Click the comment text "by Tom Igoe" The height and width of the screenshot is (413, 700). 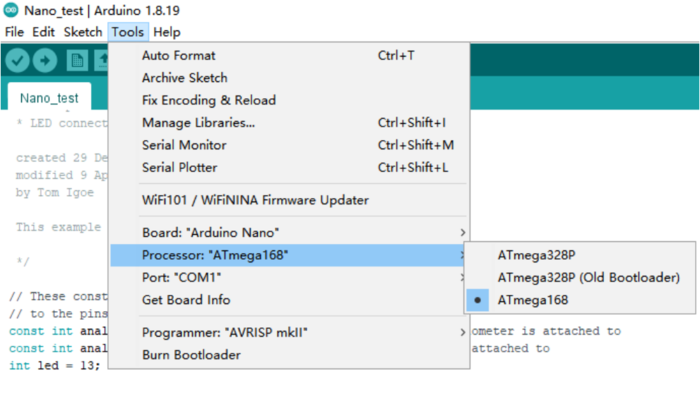[x=55, y=192]
